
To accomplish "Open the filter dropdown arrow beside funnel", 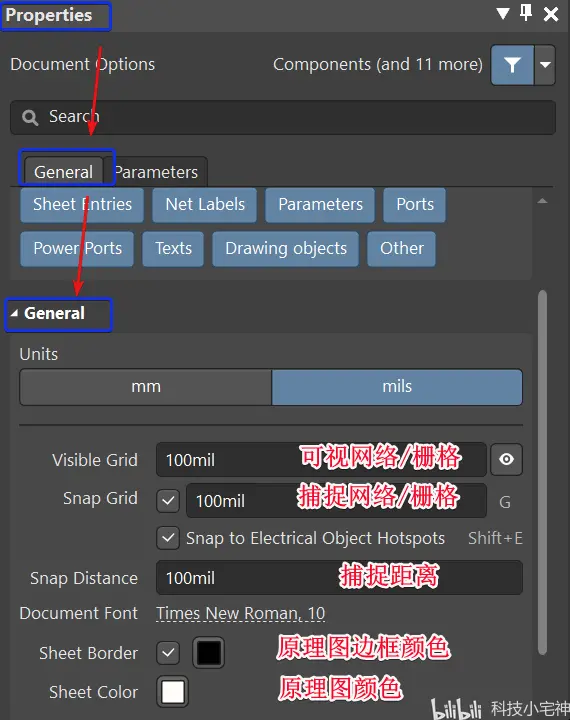I will [545, 65].
